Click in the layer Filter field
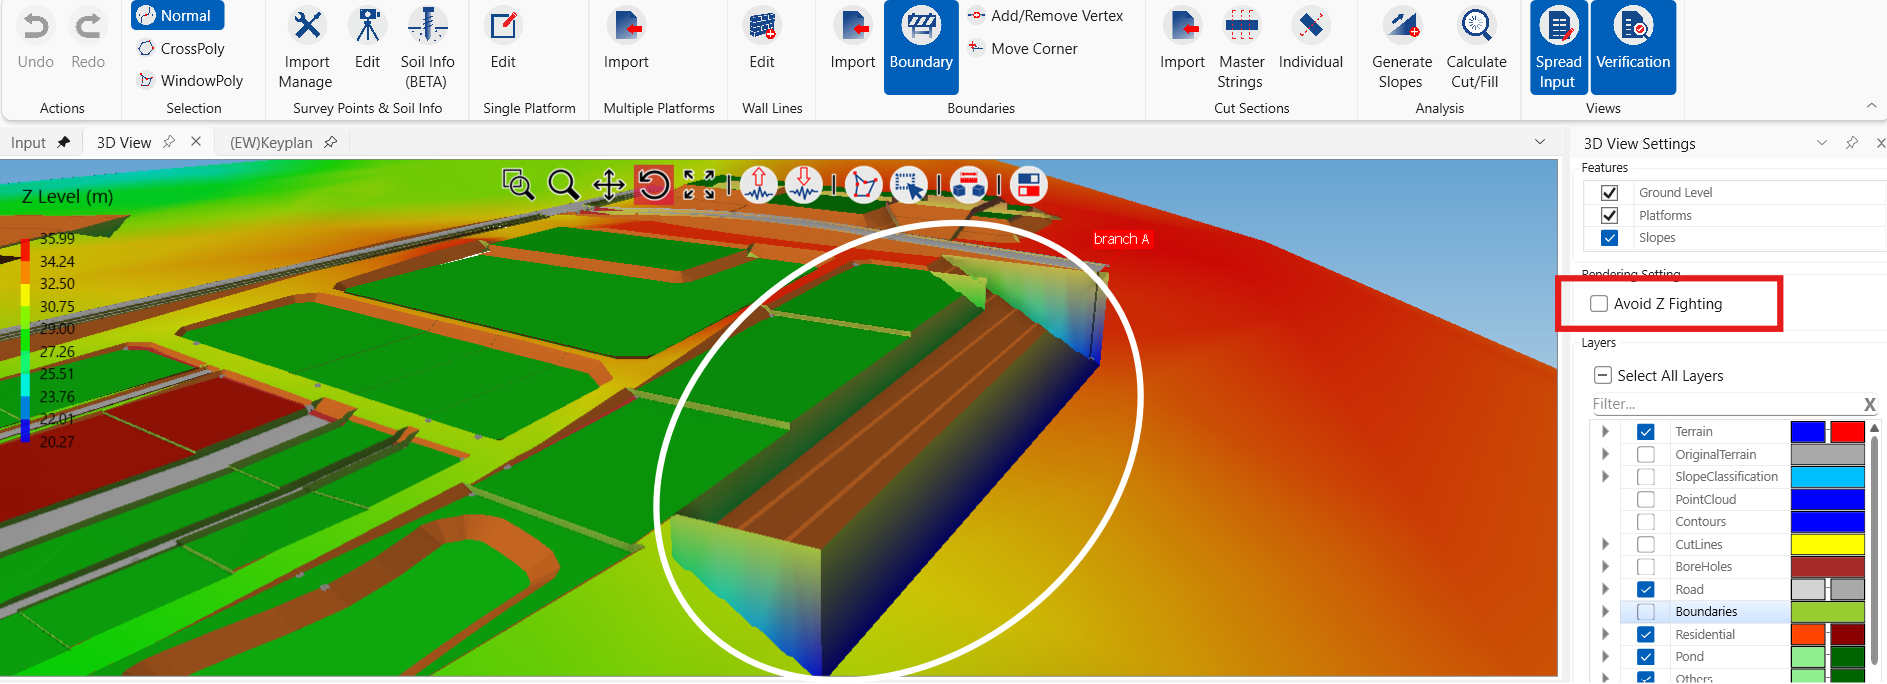The height and width of the screenshot is (684, 1887). (x=1725, y=404)
